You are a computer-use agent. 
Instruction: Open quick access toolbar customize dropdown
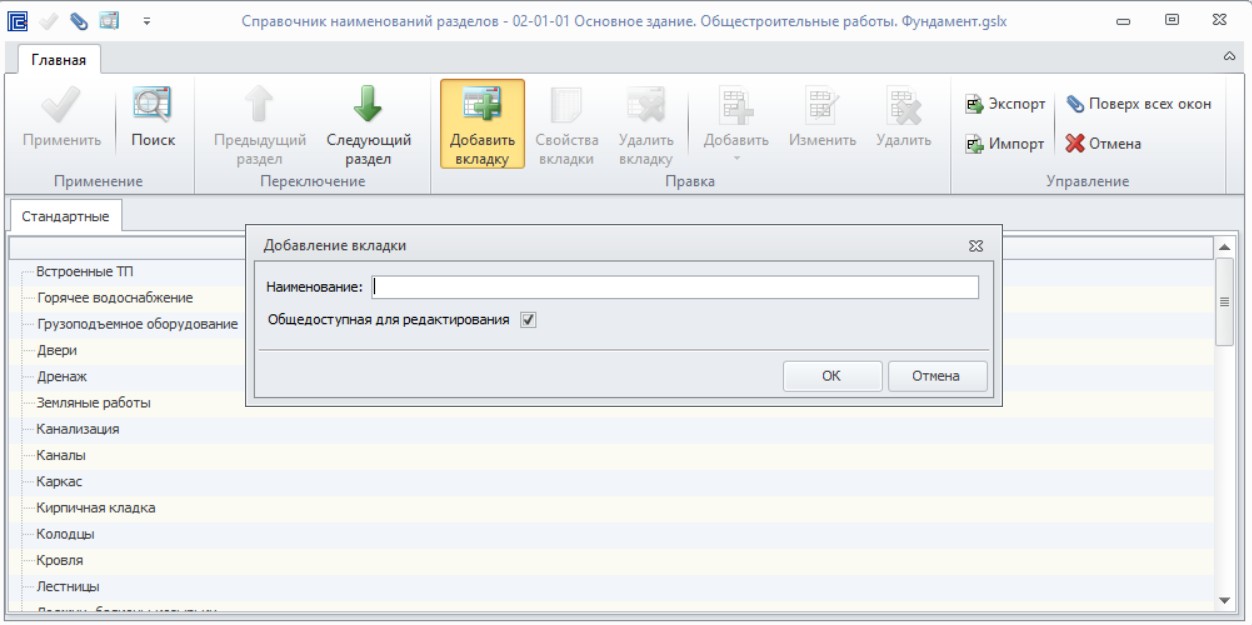147,20
